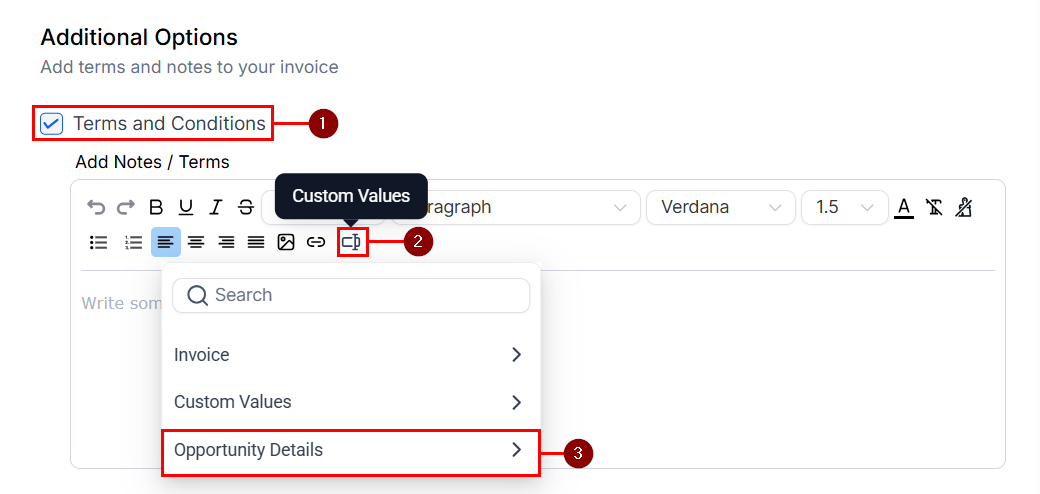Open the Invoice submenu

click(350, 355)
